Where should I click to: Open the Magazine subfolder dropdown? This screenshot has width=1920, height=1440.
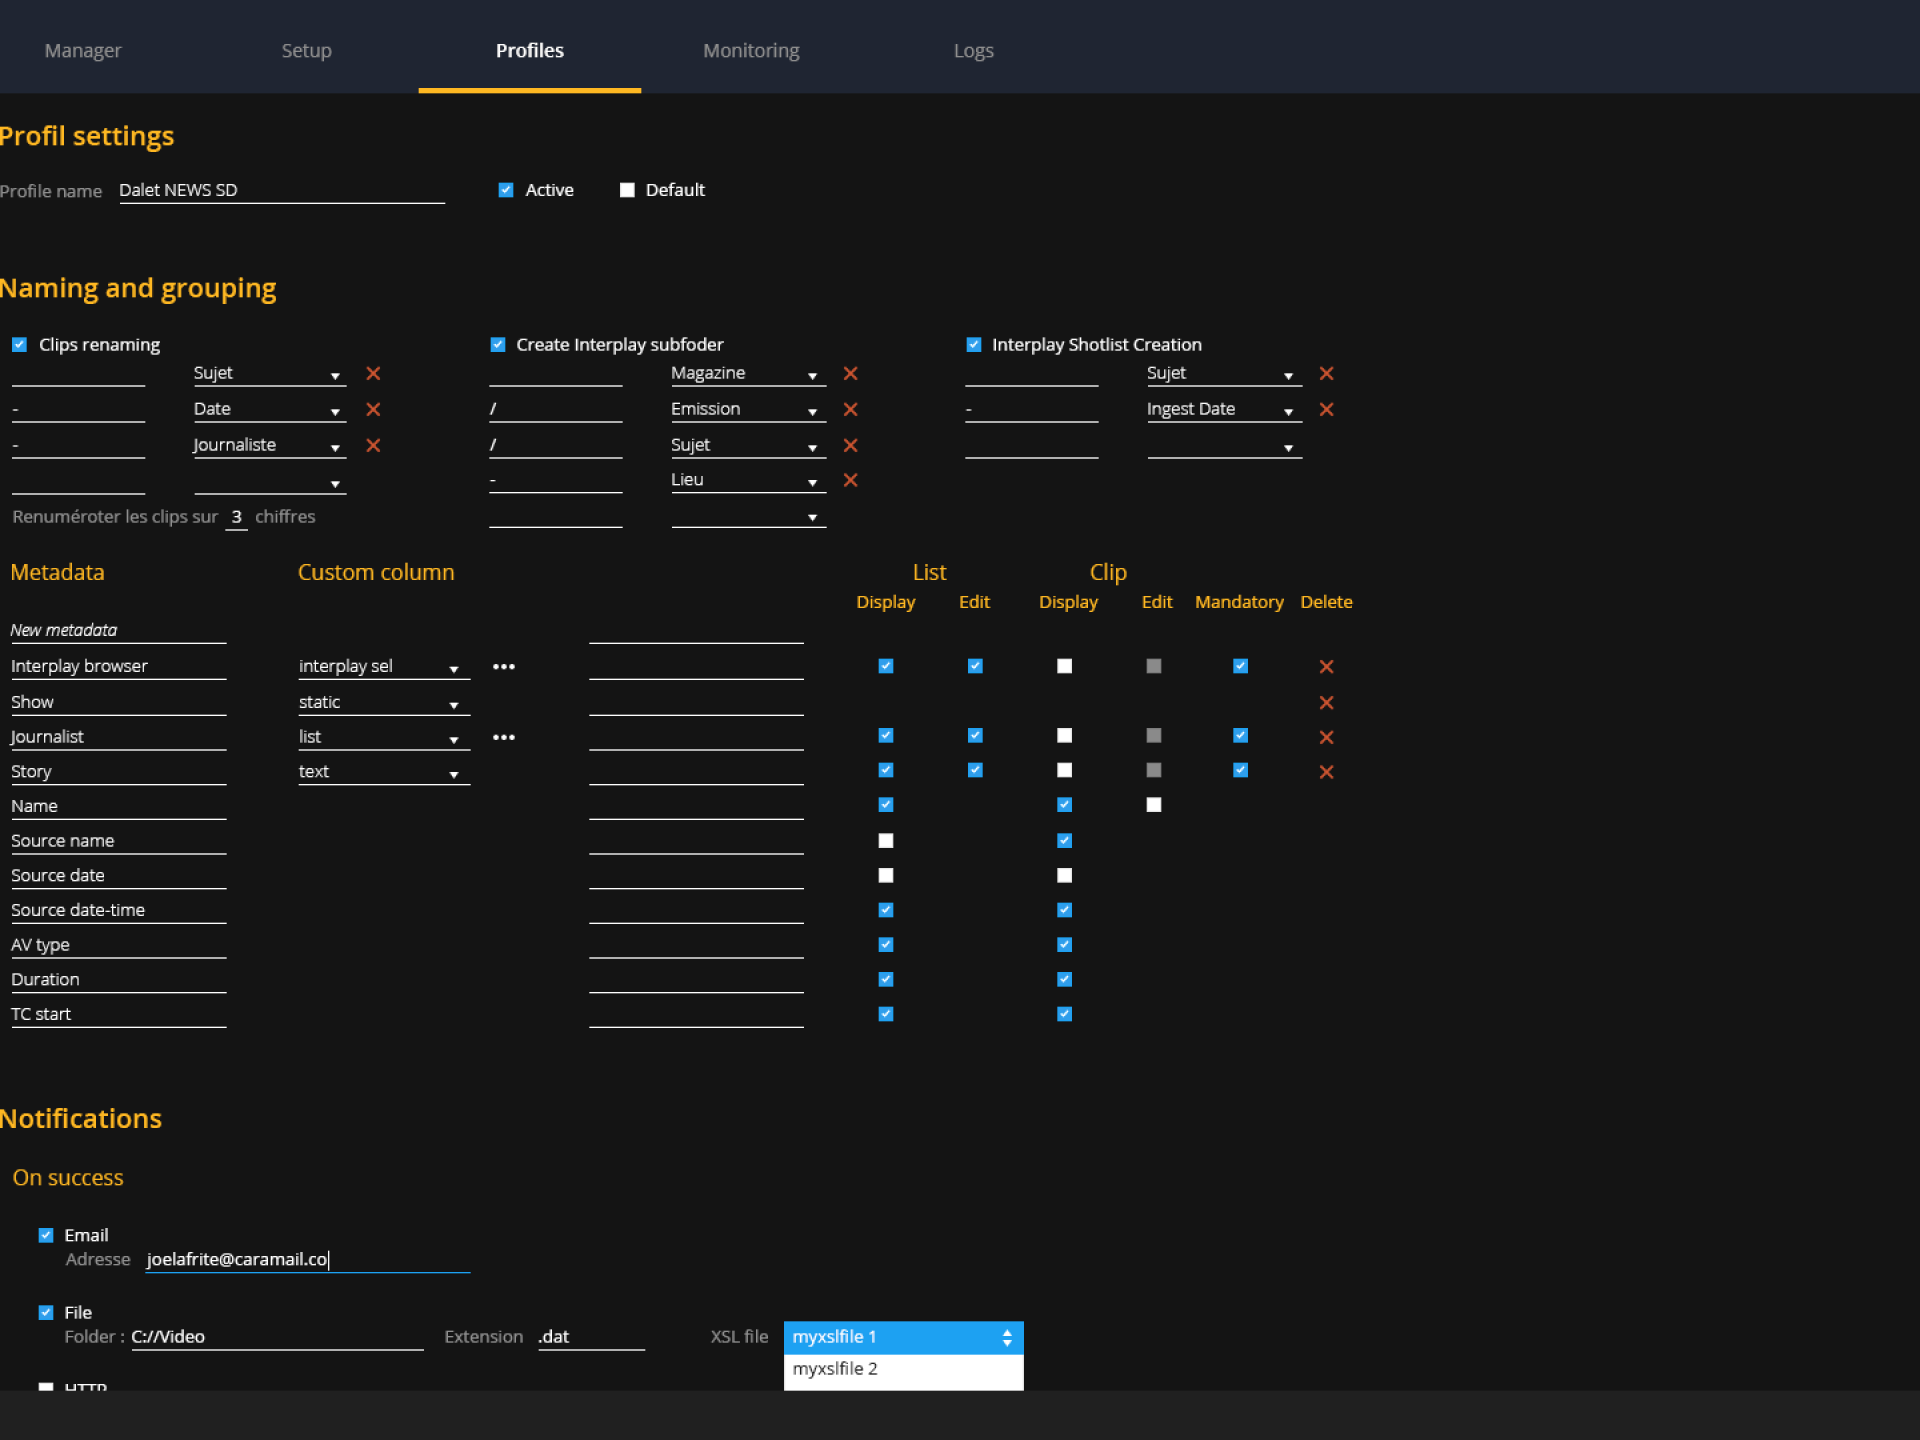click(748, 374)
